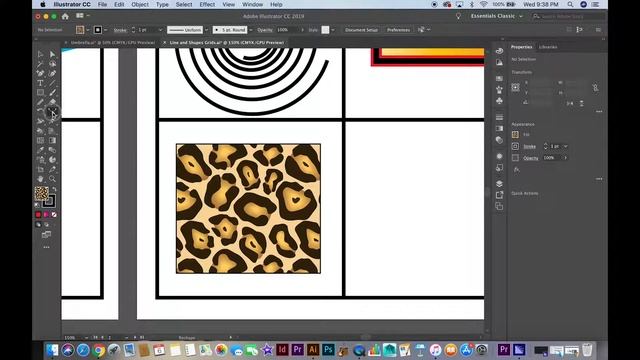This screenshot has width=640, height=360.
Task: Click the Opacity link in control bar
Action: point(265,30)
